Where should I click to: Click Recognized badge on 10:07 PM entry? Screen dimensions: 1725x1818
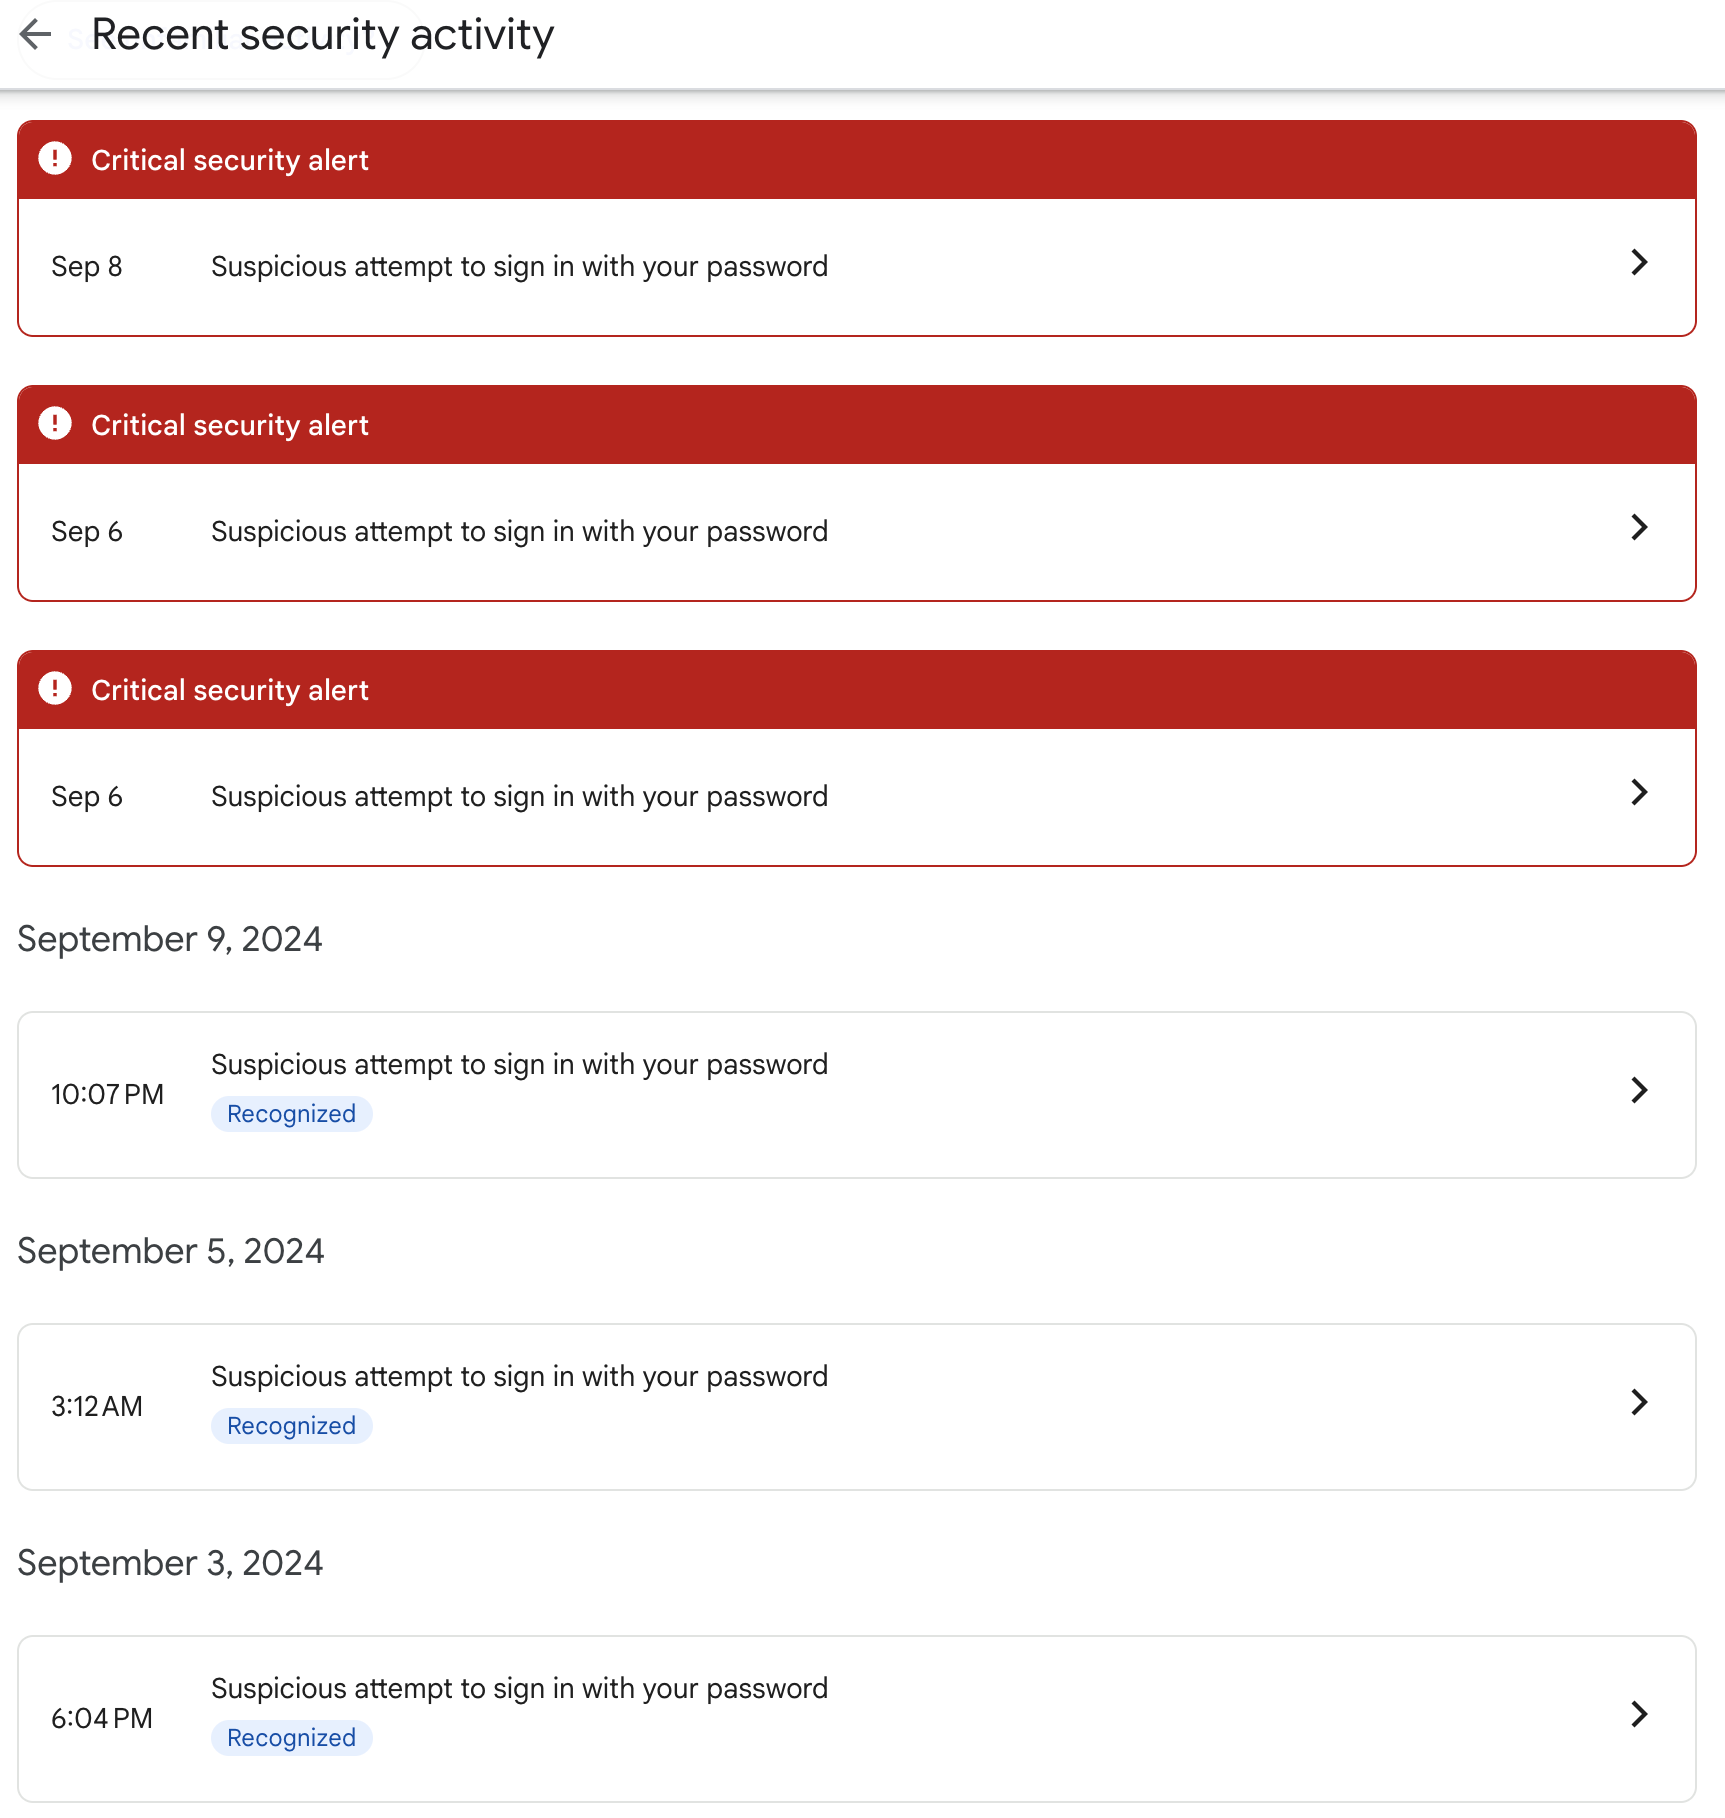(x=291, y=1114)
